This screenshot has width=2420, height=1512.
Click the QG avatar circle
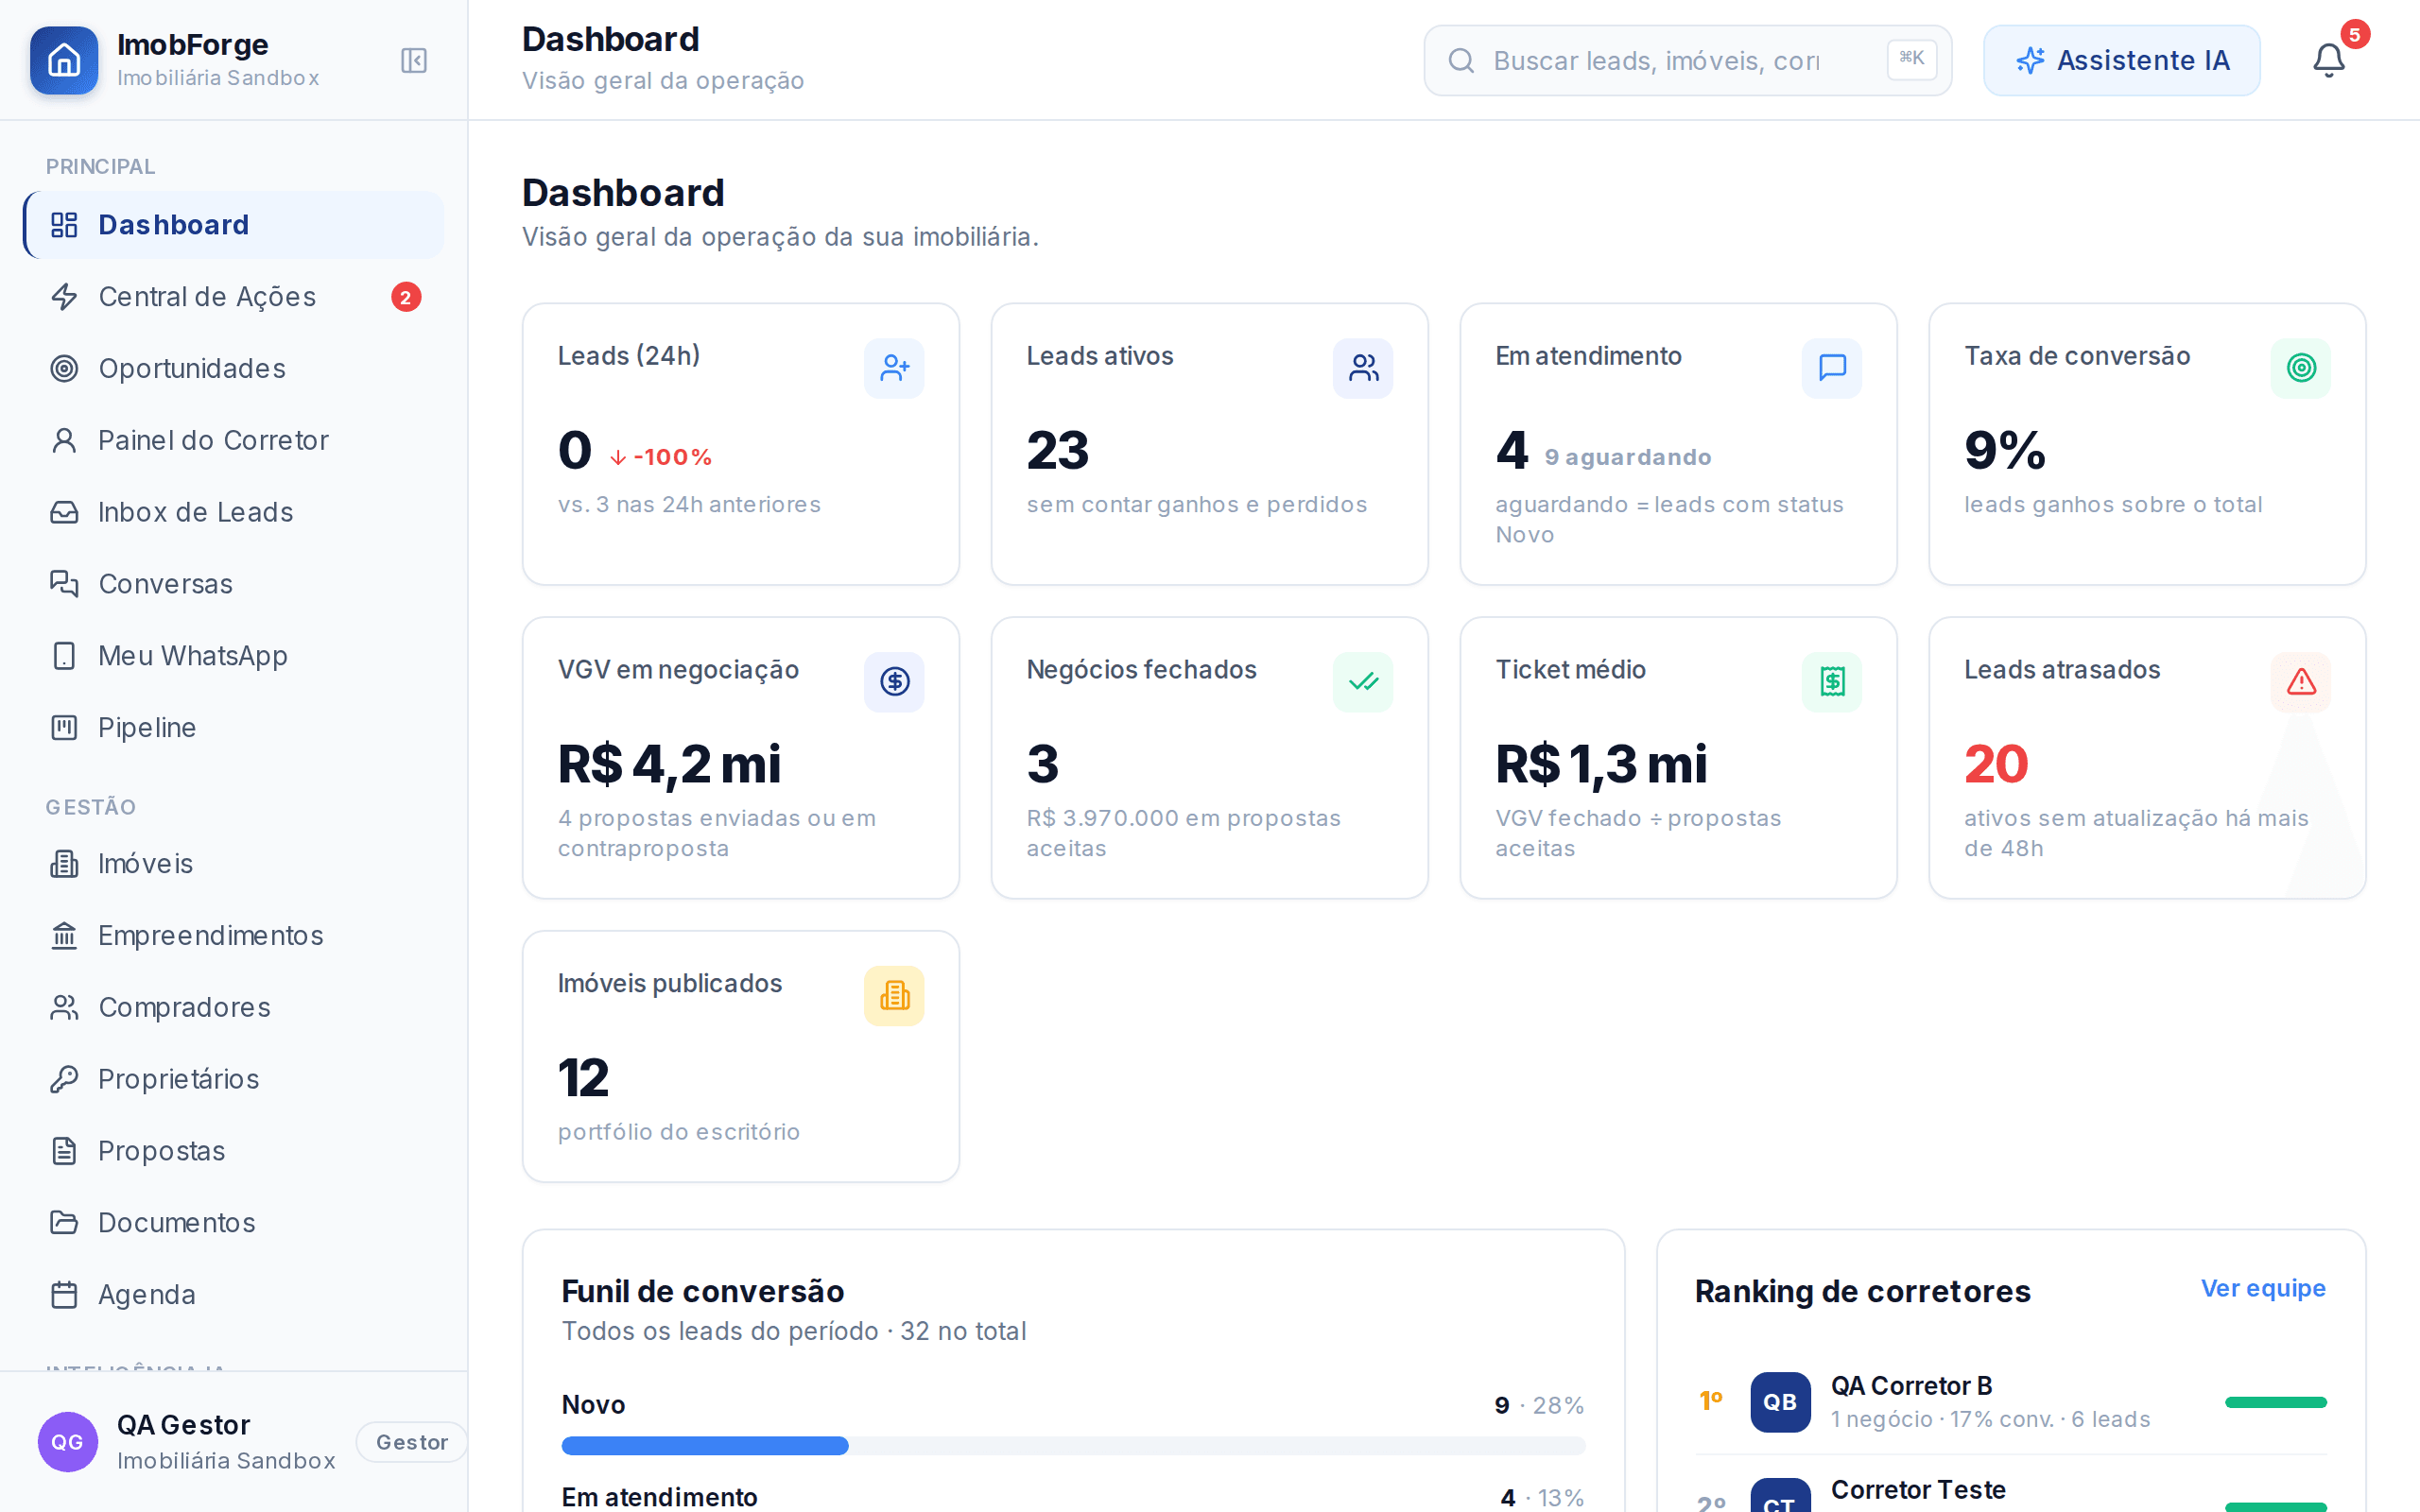click(x=68, y=1442)
